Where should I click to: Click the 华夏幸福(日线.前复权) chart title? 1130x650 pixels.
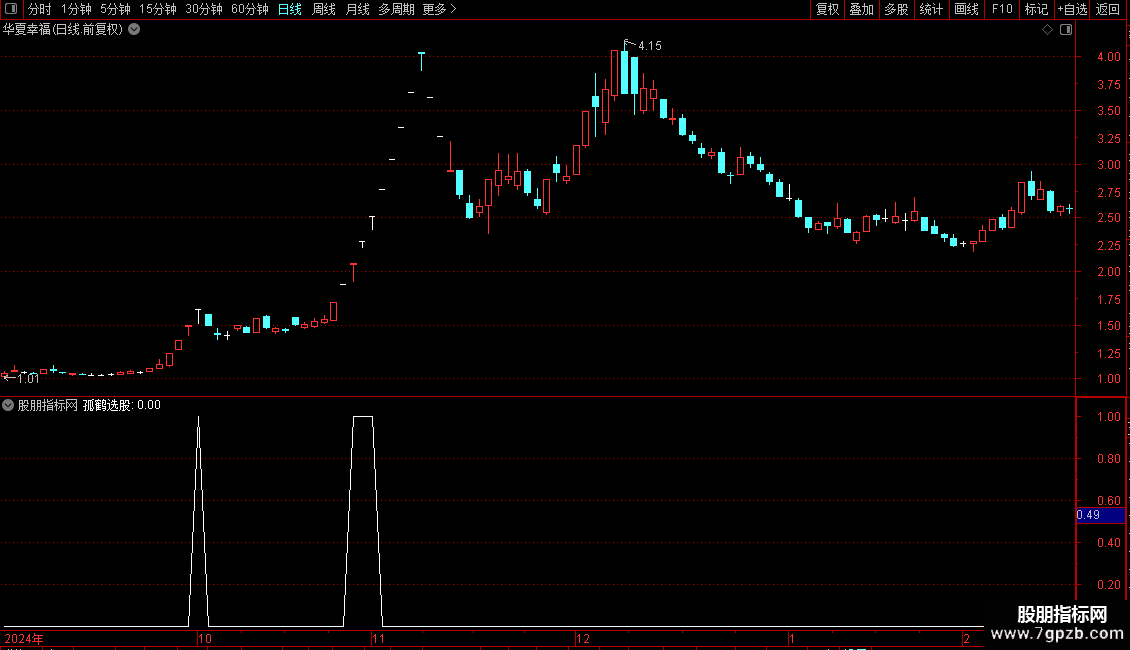[x=63, y=30]
